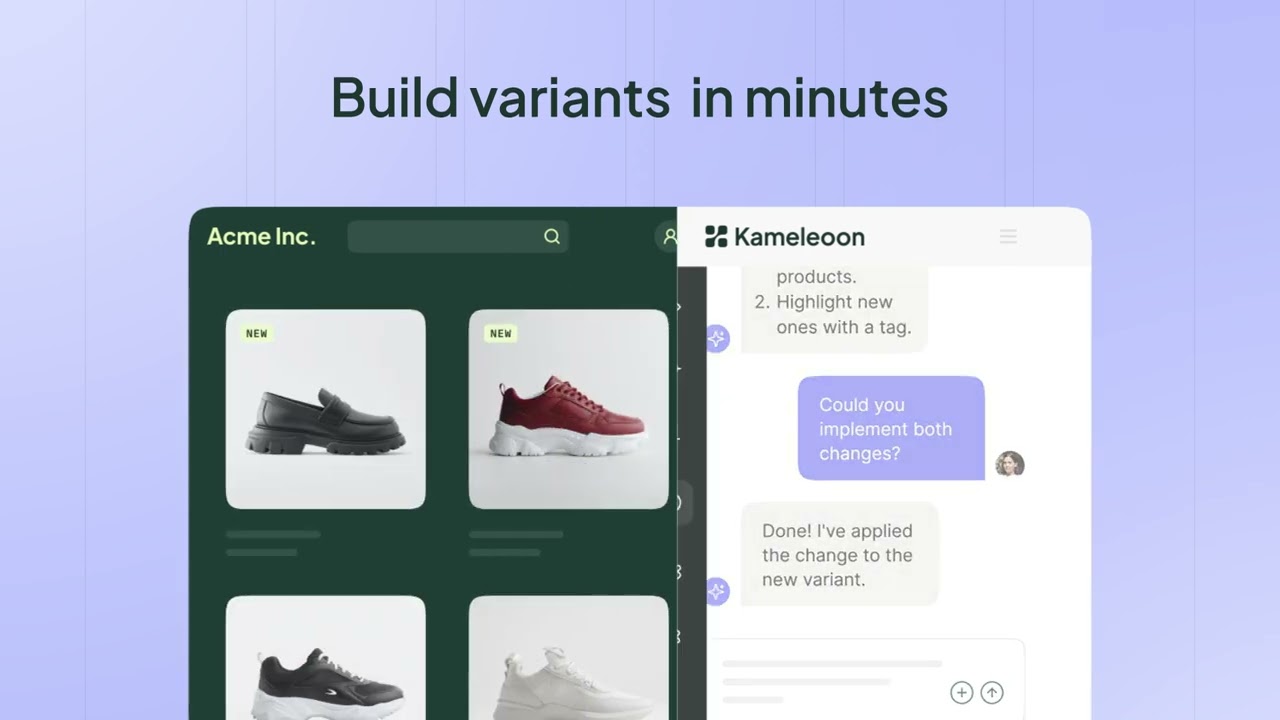
Task: Open the black loafer product image
Action: [326, 409]
